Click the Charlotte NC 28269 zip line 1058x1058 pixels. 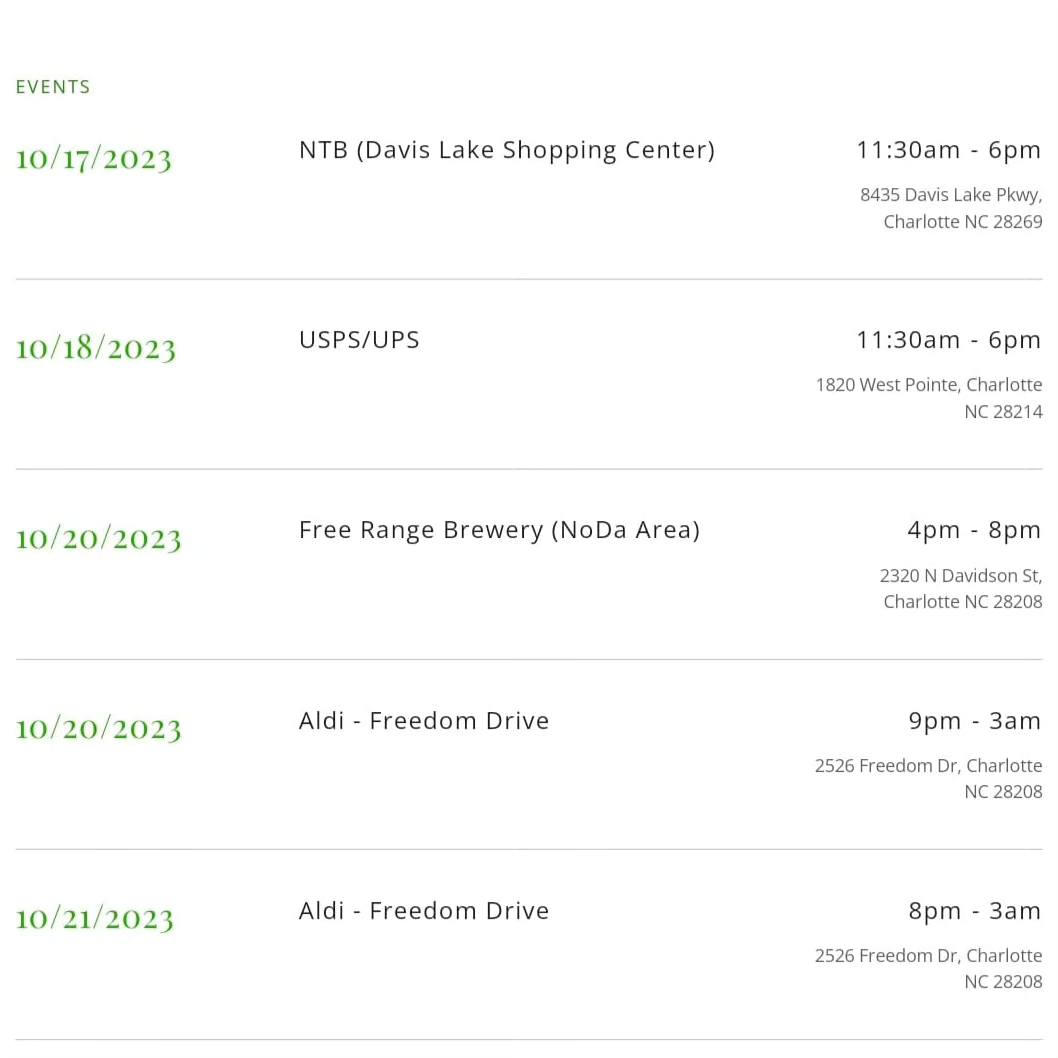click(x=963, y=222)
